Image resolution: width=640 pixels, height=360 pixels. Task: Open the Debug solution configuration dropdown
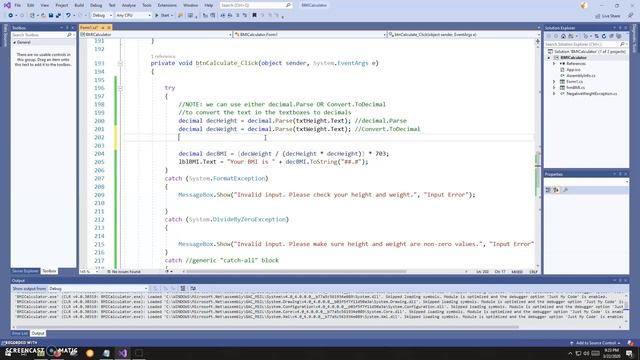[x=102, y=16]
